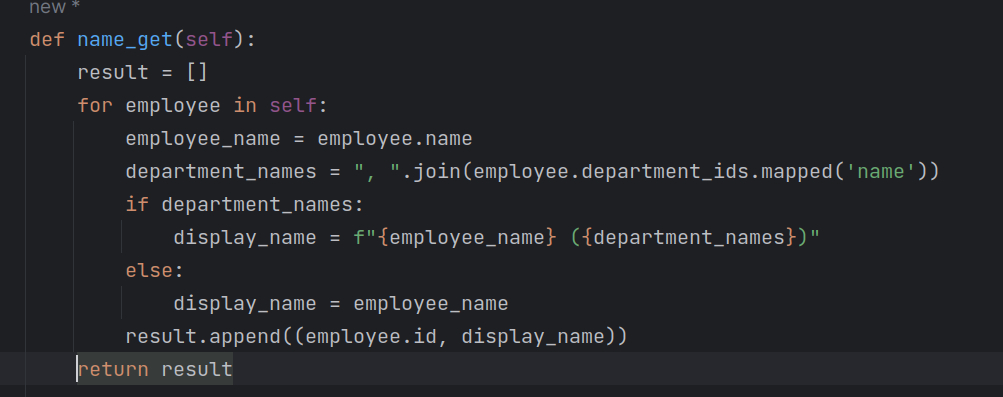The width and height of the screenshot is (1003, 397).
Task: Click the 'return result' line
Action: click(x=155, y=370)
